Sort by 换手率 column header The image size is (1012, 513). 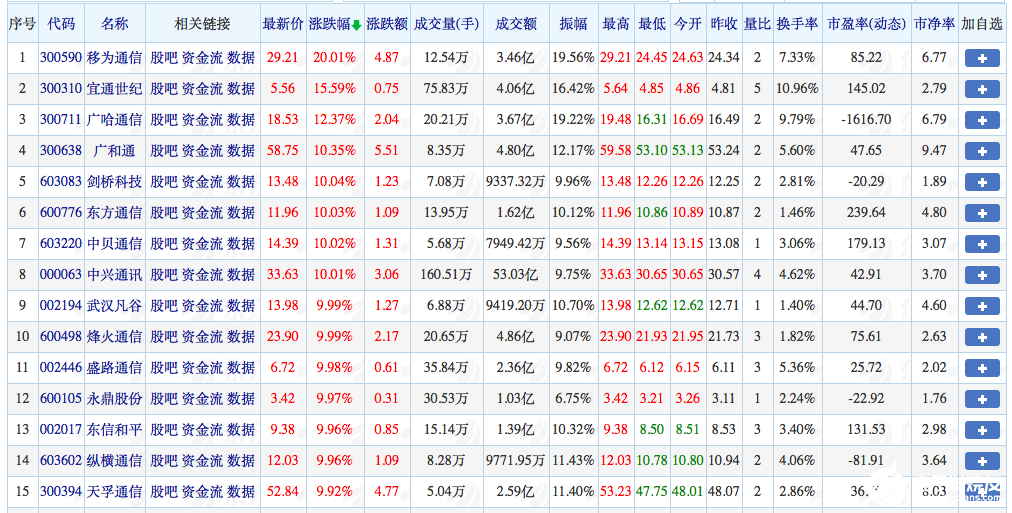[797, 25]
